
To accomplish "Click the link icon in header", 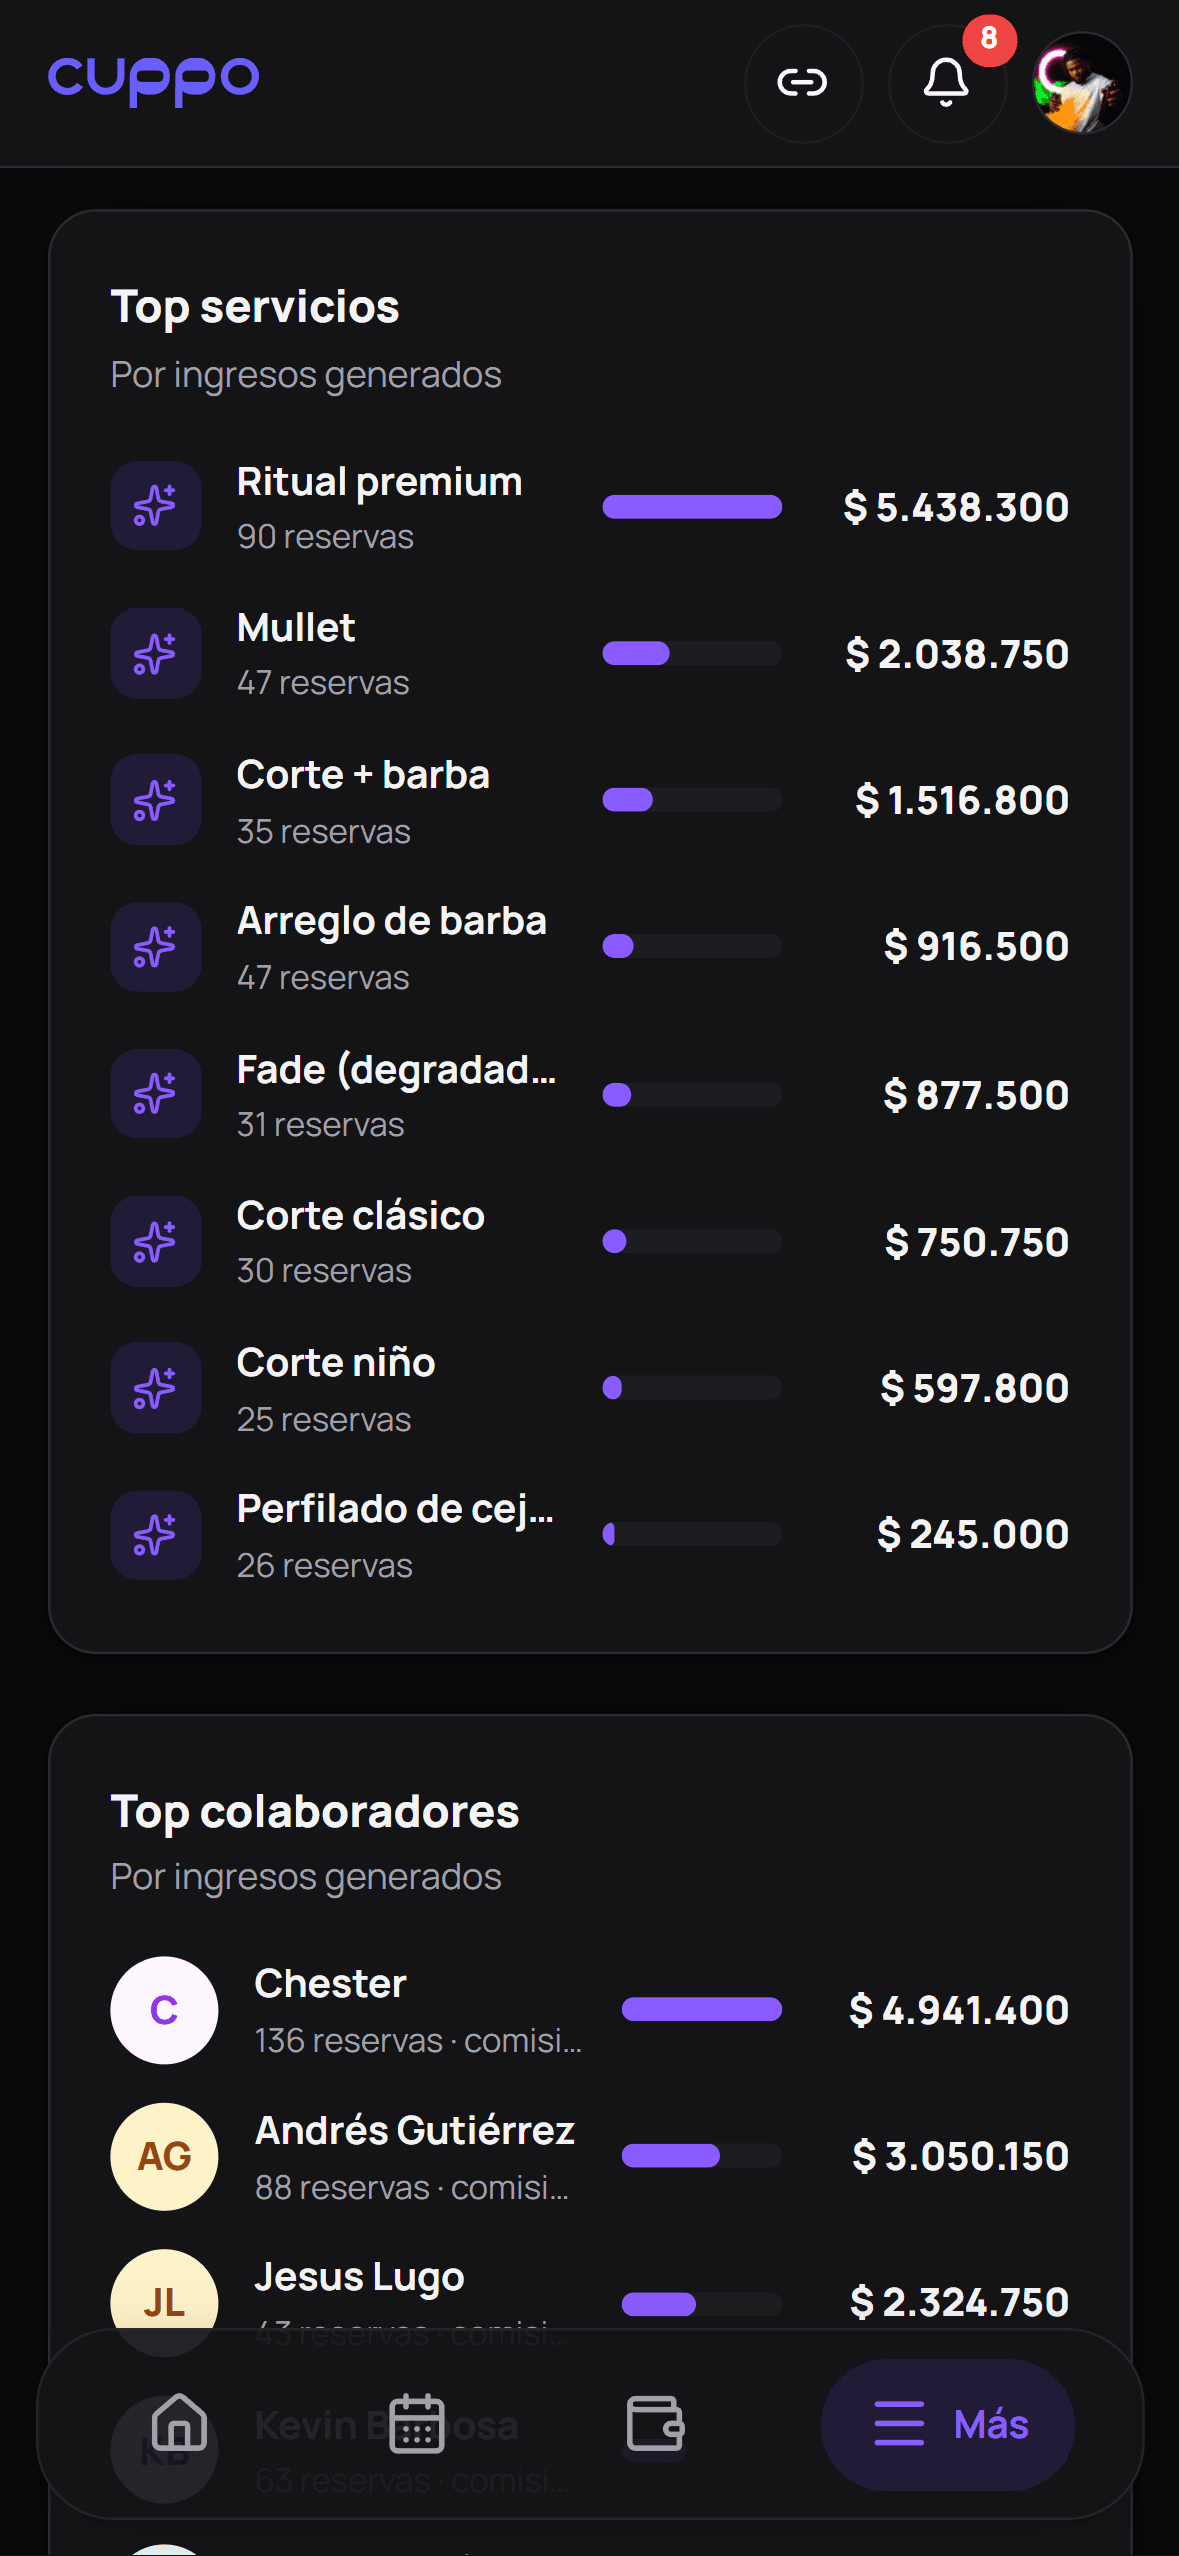I will point(803,83).
